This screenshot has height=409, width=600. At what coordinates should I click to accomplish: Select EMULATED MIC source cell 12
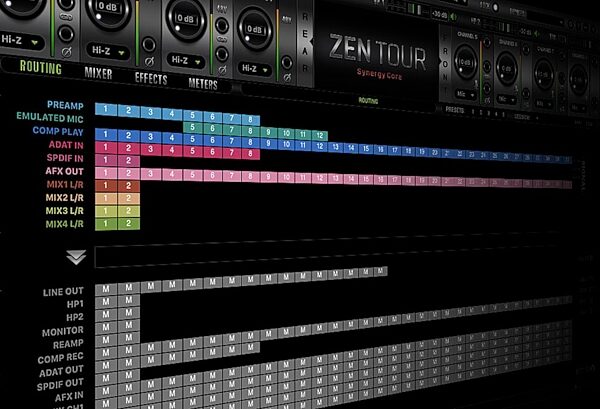(320, 135)
